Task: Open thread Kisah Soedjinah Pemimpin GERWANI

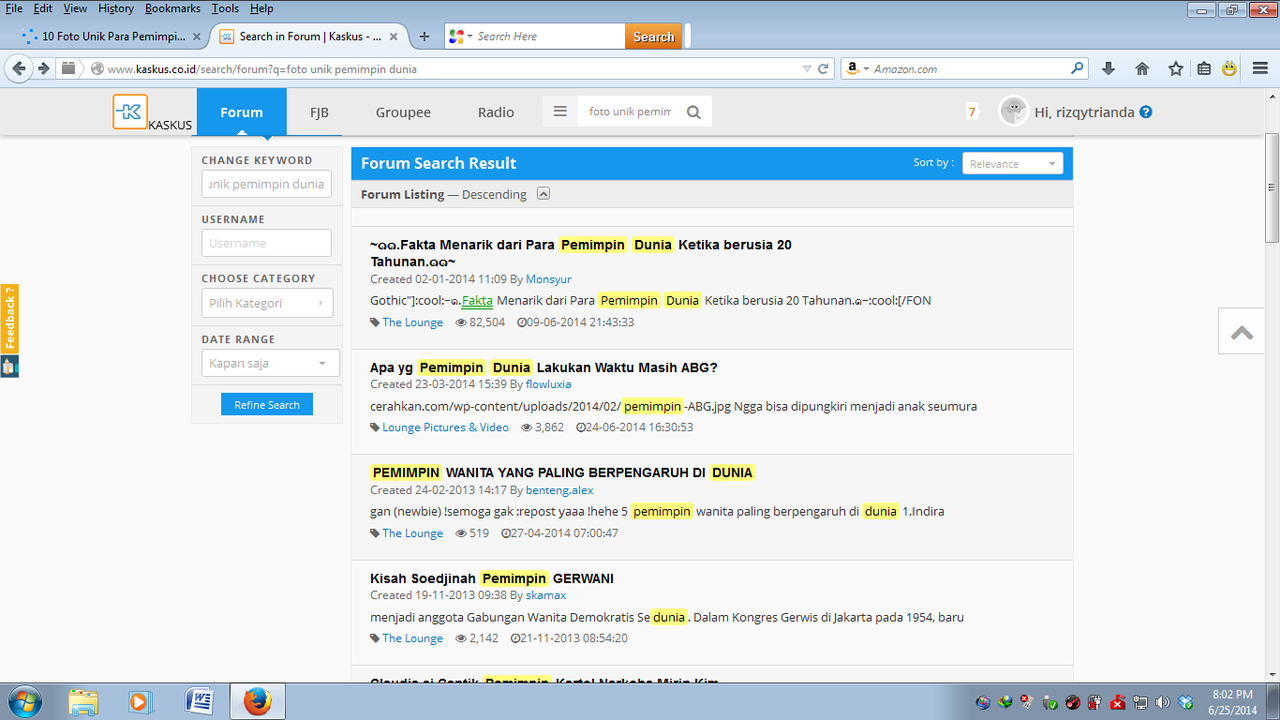Action: [491, 578]
